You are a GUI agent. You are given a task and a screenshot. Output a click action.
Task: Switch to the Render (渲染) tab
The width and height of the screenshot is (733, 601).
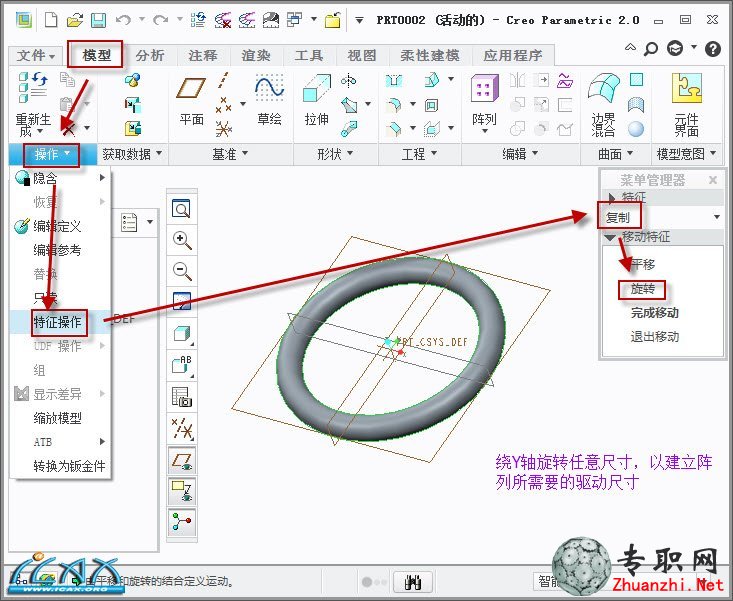[x=256, y=56]
